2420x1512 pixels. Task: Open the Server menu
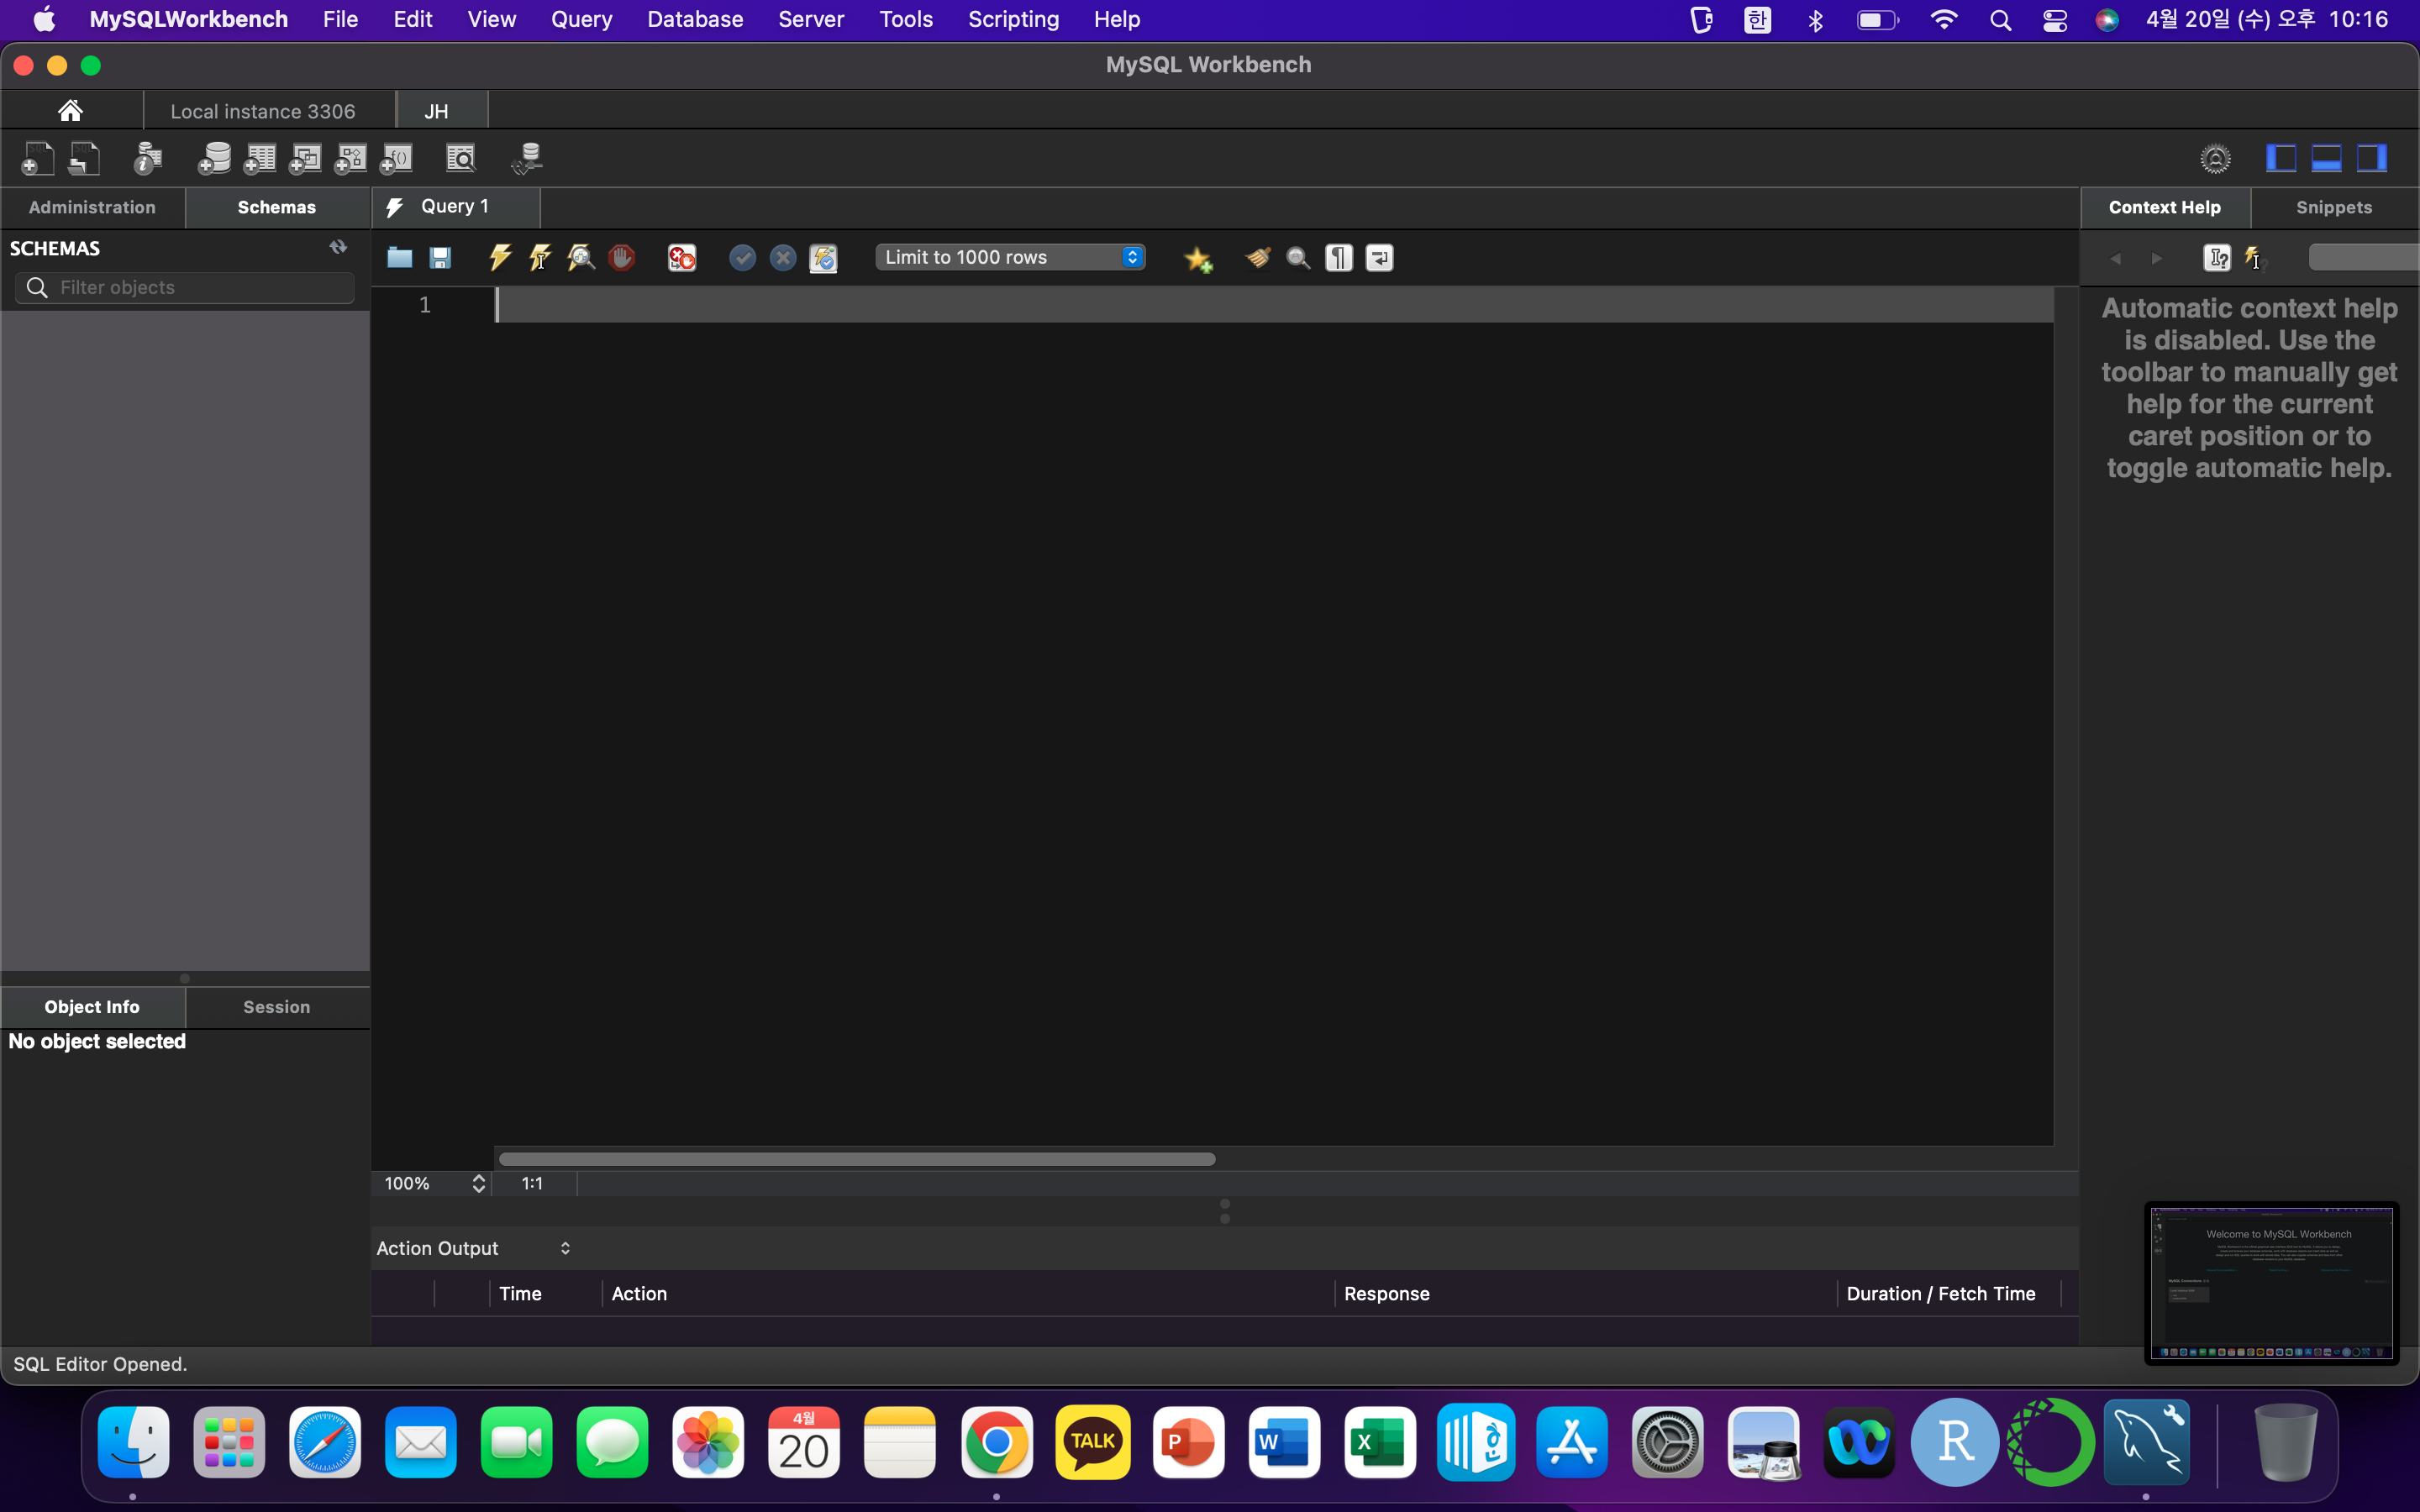[811, 19]
